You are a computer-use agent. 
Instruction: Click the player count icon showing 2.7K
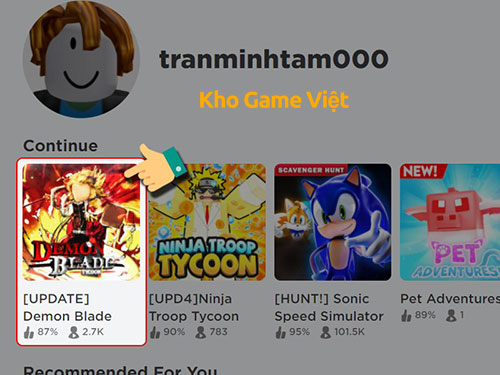click(x=73, y=332)
